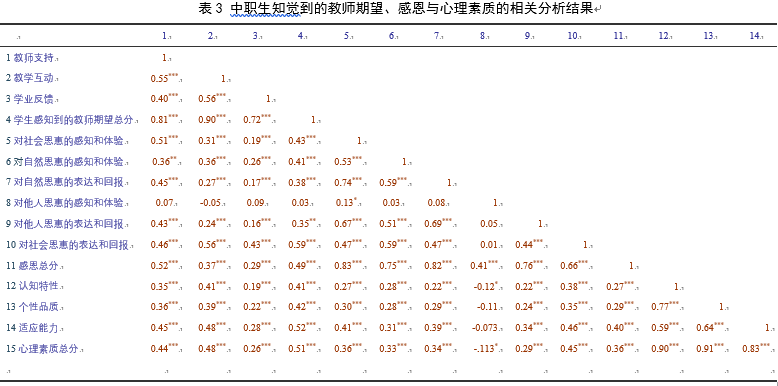This screenshot has width=778, height=386.
Task: Select row label 2 教学互动
Action: tap(30, 78)
